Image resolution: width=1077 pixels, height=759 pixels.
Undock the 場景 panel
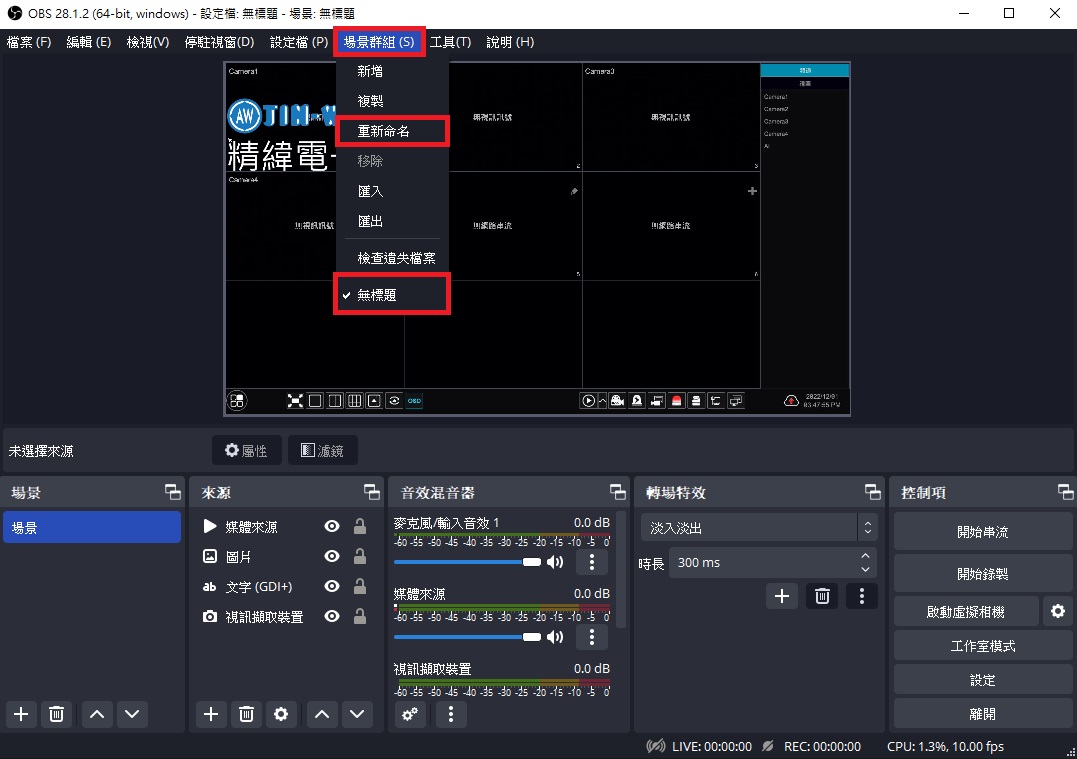point(172,492)
